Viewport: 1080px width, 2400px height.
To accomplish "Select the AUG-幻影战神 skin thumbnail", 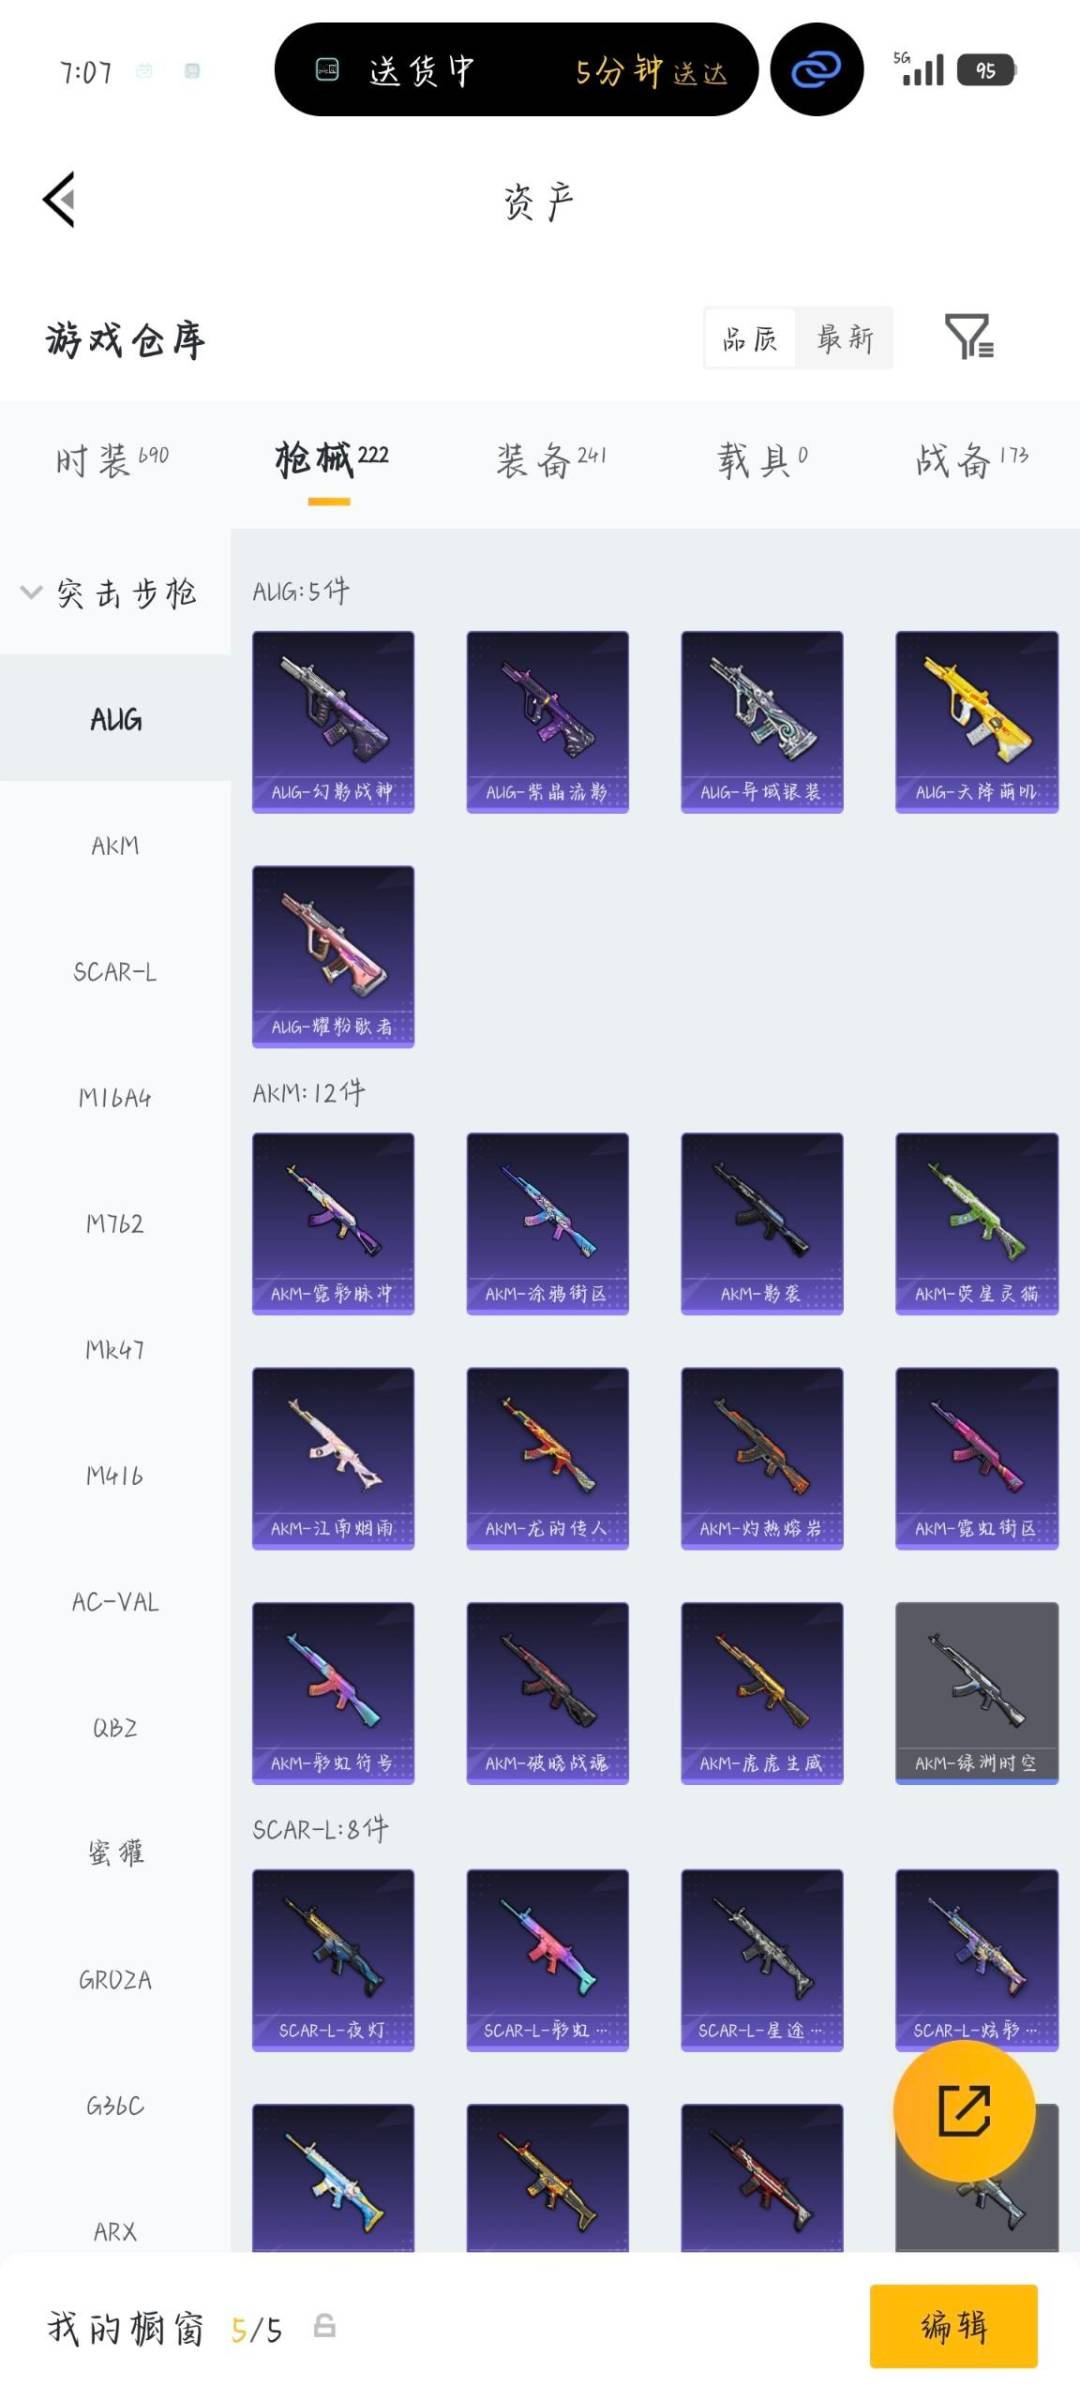I will pyautogui.click(x=333, y=722).
